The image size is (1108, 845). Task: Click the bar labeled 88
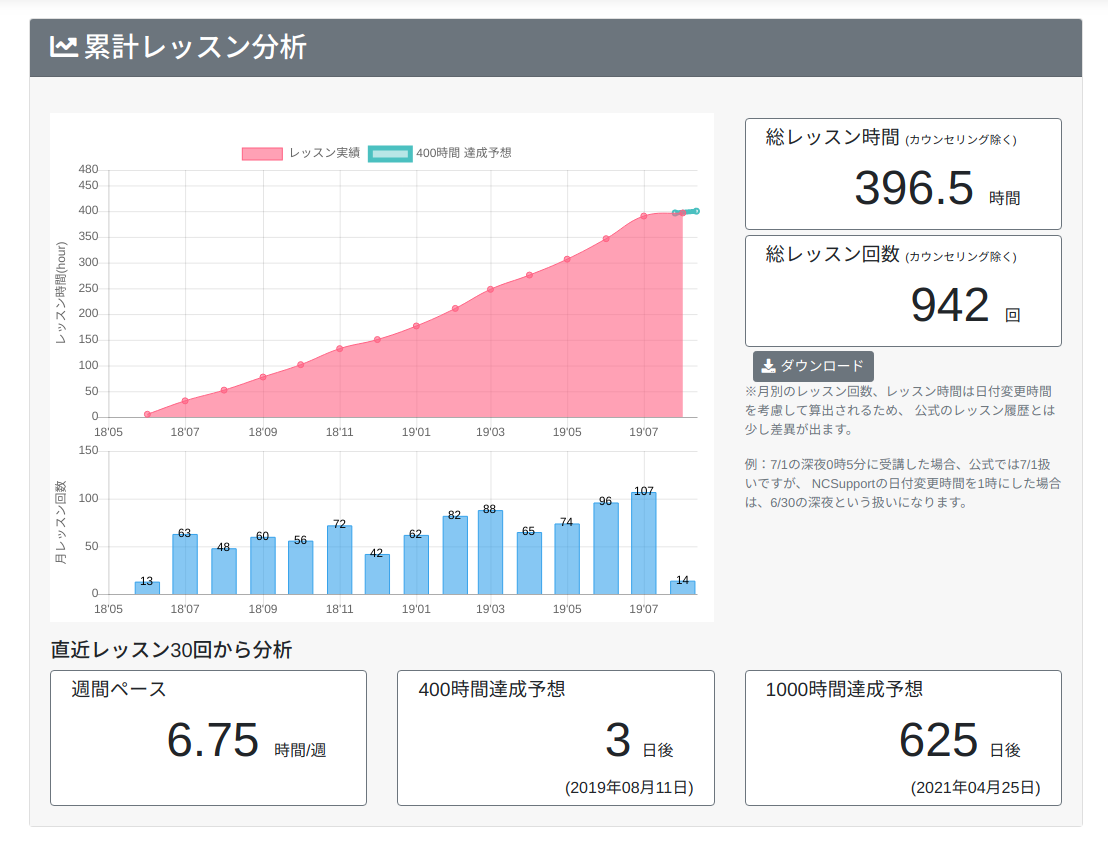[x=490, y=552]
